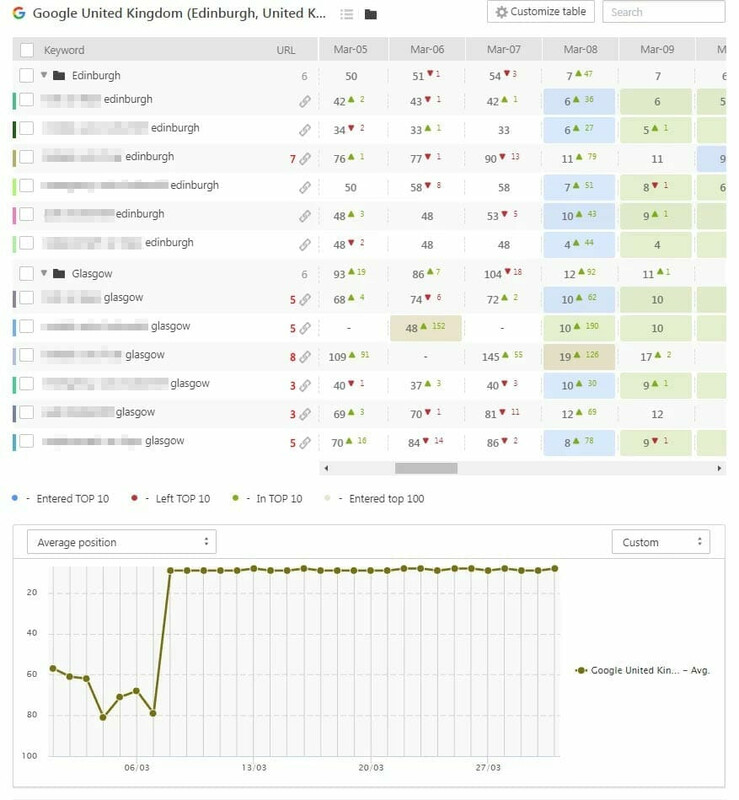Click the first chart data point near 60
Viewport: 739px width, 800px height.
tap(53, 668)
